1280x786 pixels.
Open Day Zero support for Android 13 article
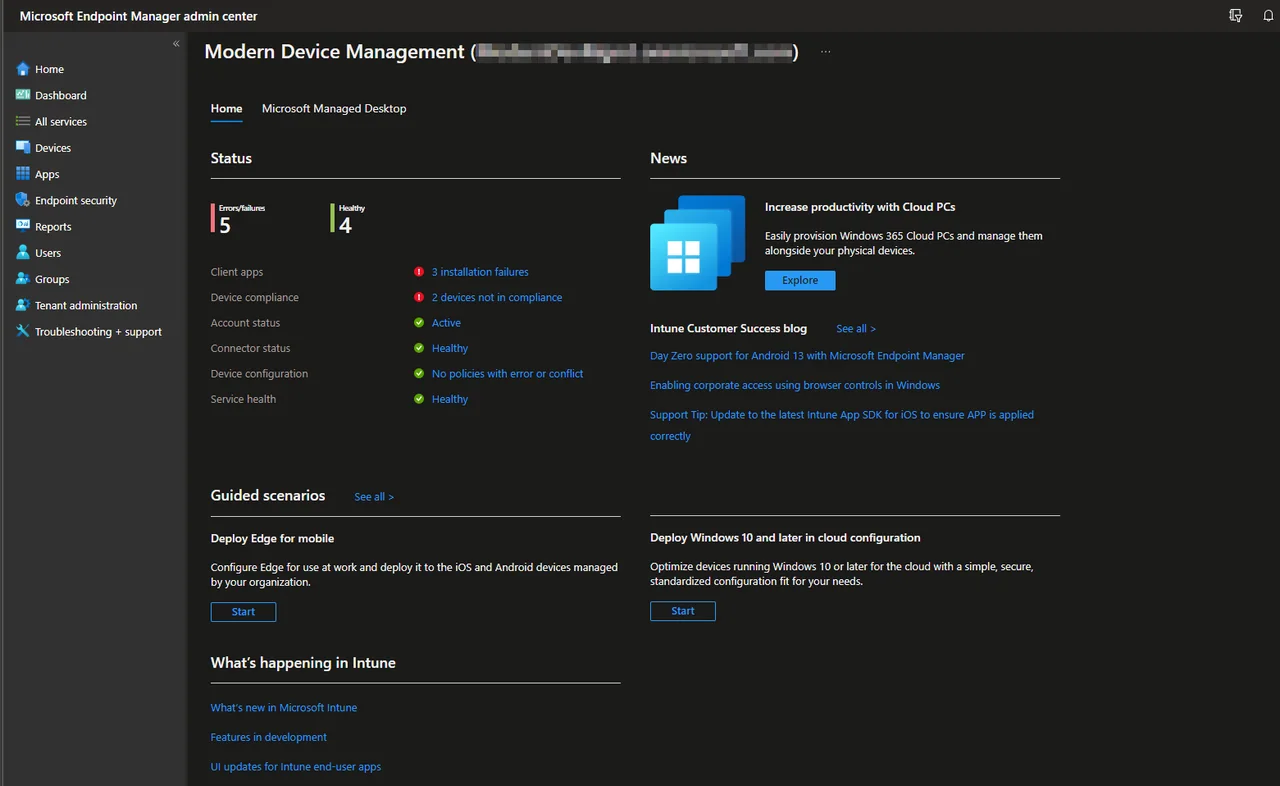point(807,356)
